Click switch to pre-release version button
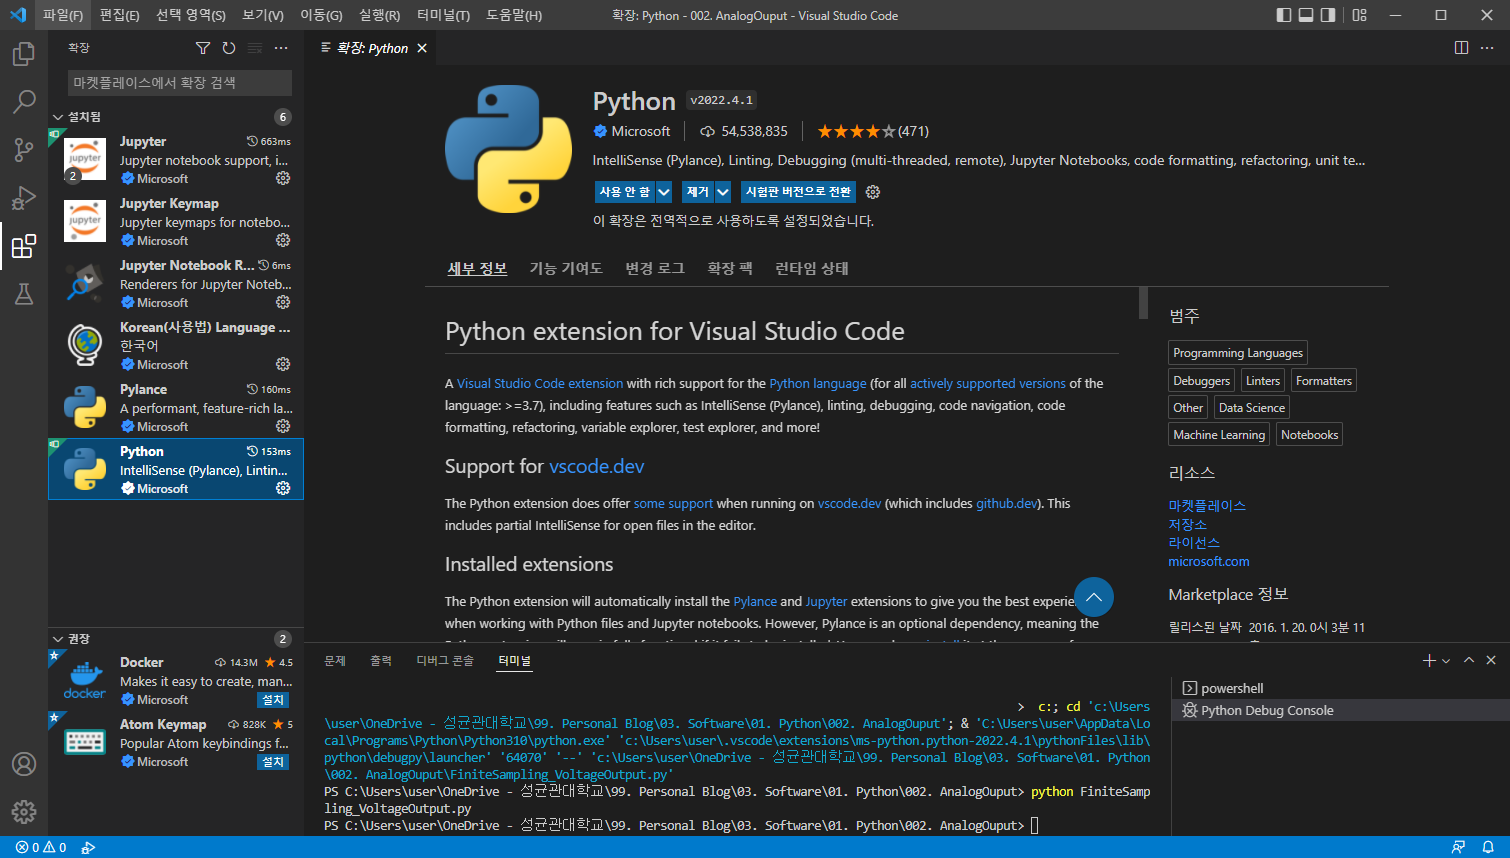Viewport: 1510px width, 858px height. click(798, 192)
